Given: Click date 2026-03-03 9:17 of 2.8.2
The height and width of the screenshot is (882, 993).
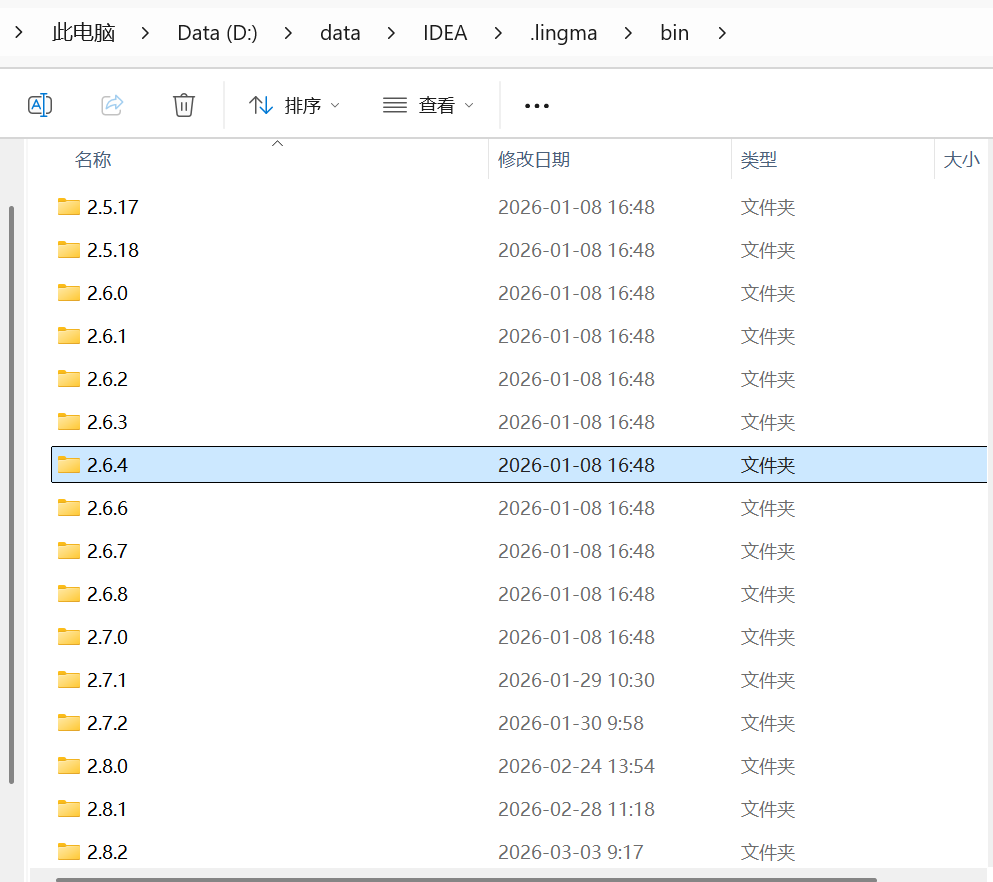Looking at the screenshot, I should pos(571,852).
